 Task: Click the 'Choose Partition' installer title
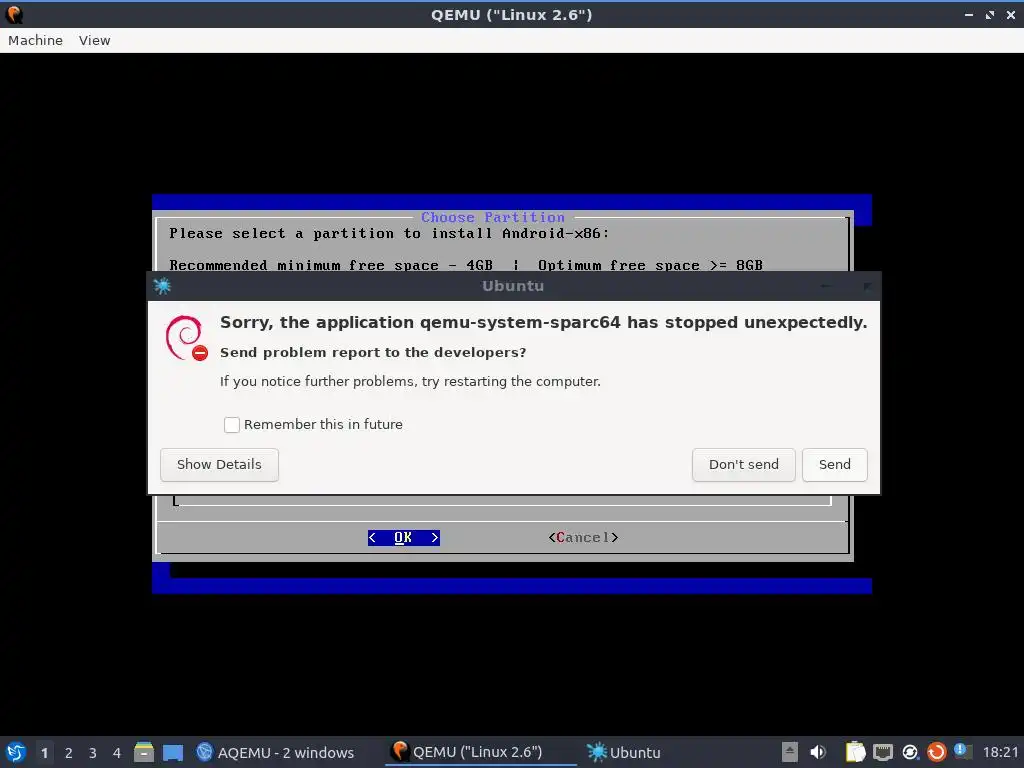point(493,217)
